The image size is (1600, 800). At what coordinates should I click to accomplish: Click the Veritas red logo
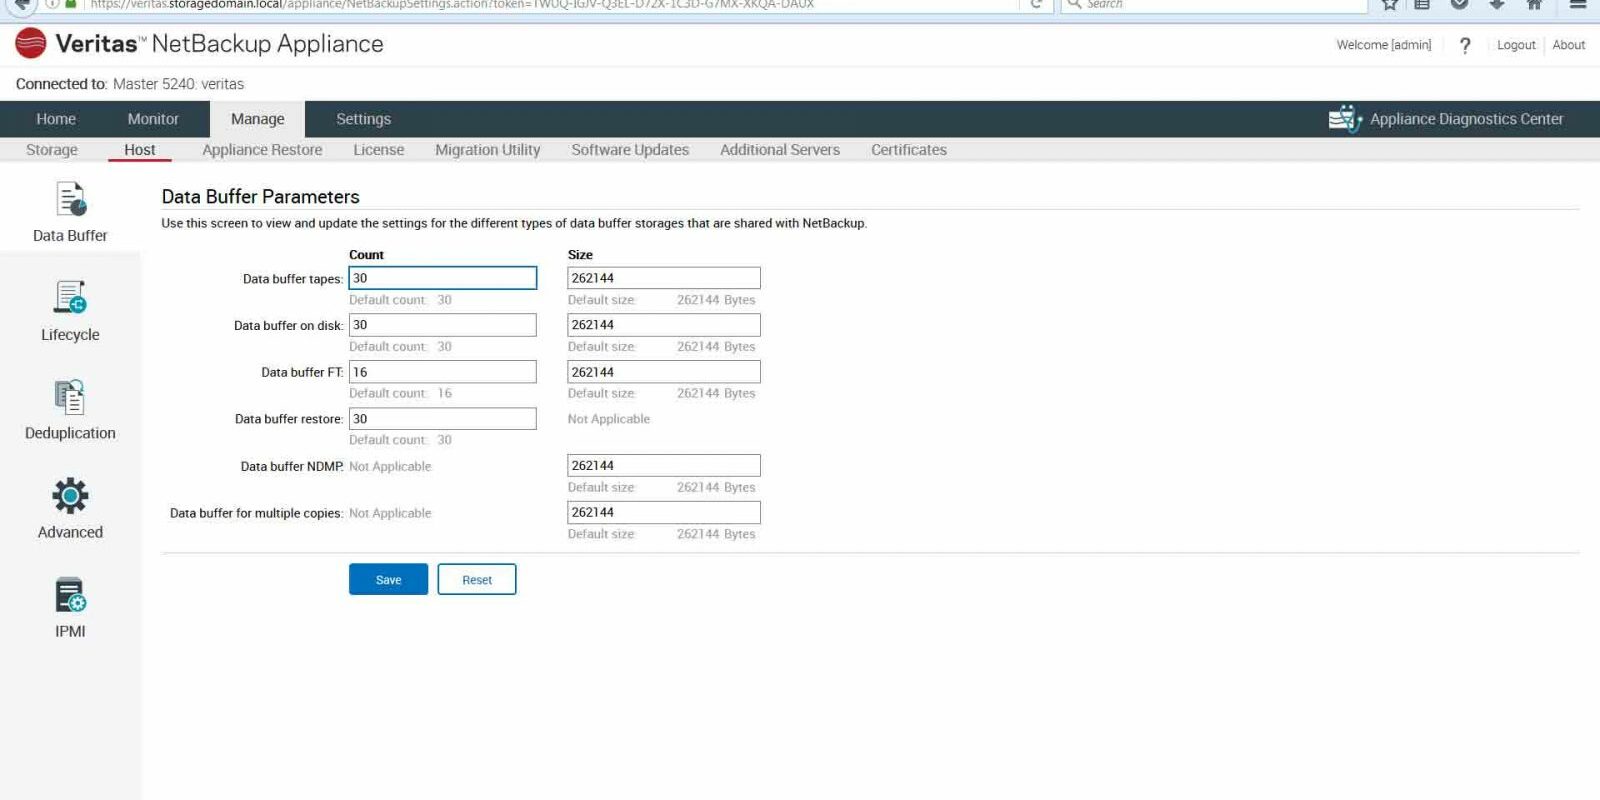31,44
